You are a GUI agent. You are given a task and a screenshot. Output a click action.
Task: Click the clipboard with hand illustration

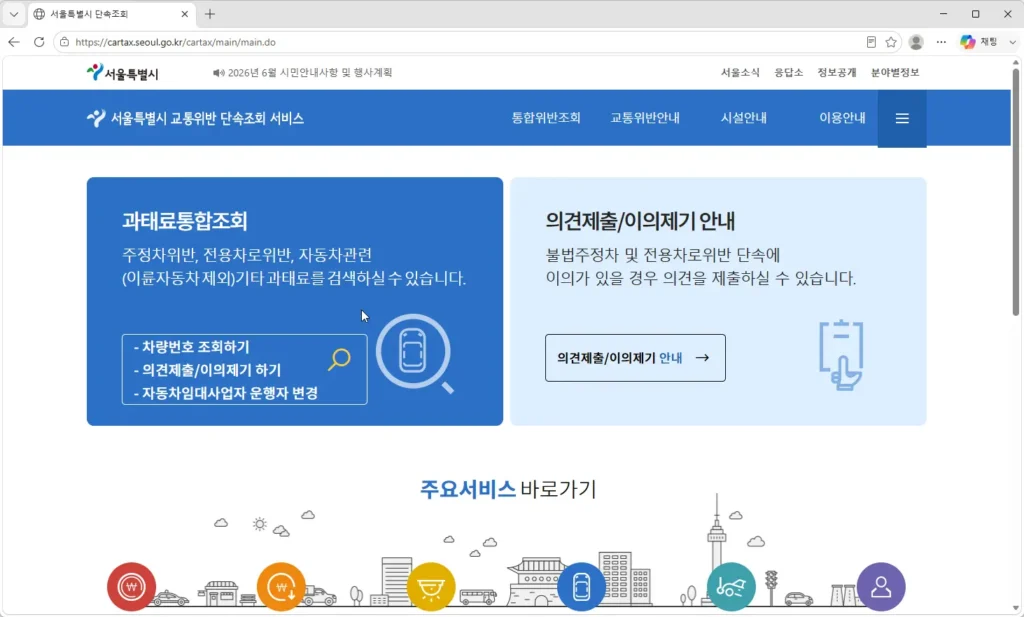pyautogui.click(x=841, y=355)
